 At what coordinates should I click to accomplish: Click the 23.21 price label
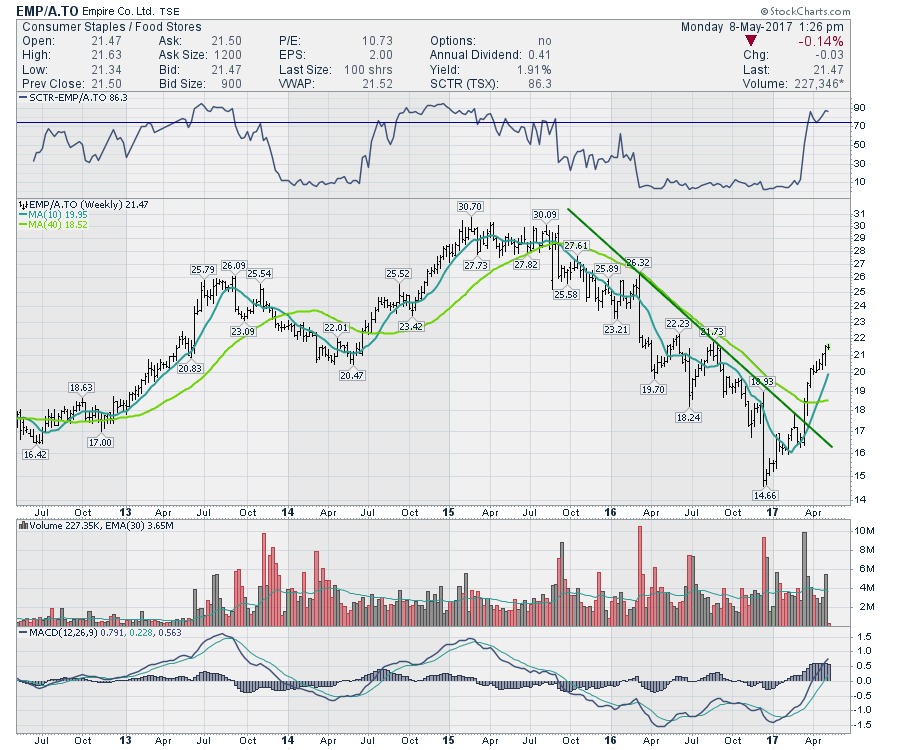[616, 330]
